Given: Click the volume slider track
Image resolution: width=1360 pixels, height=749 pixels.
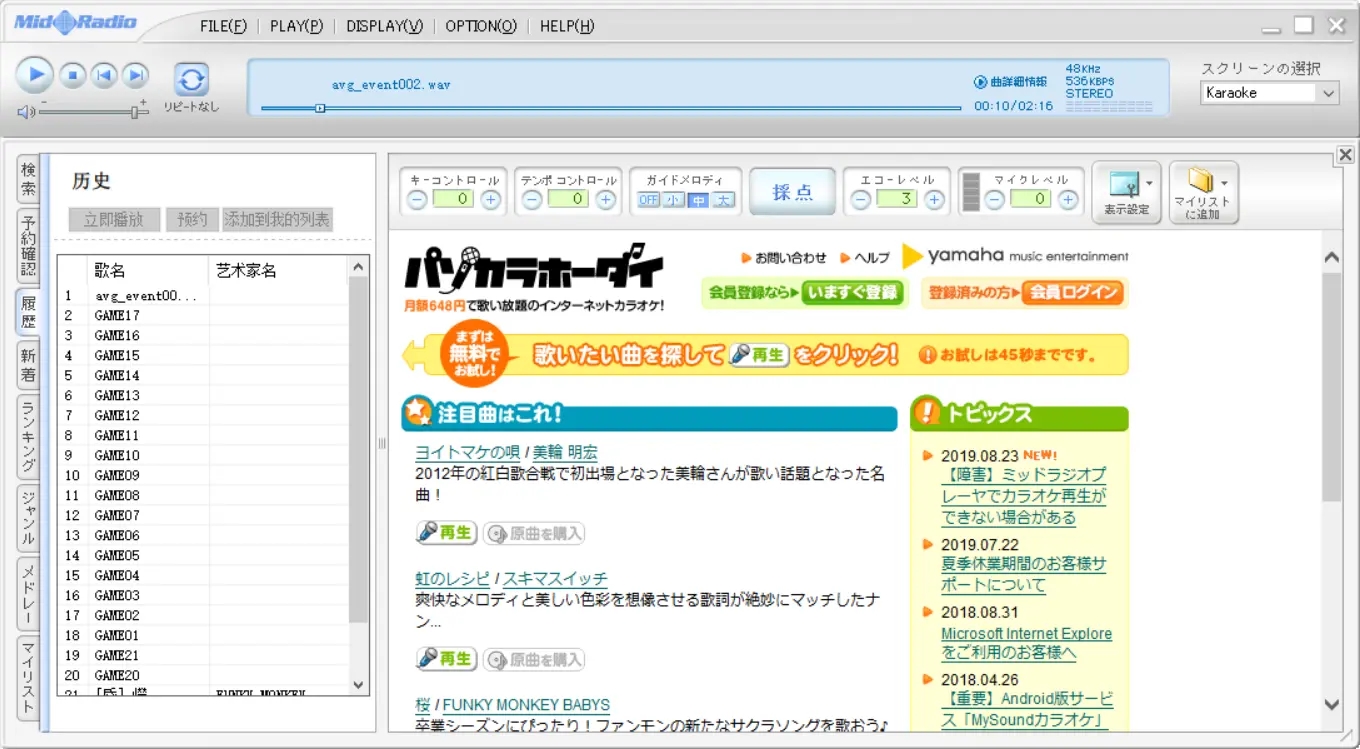Looking at the screenshot, I should [90, 112].
